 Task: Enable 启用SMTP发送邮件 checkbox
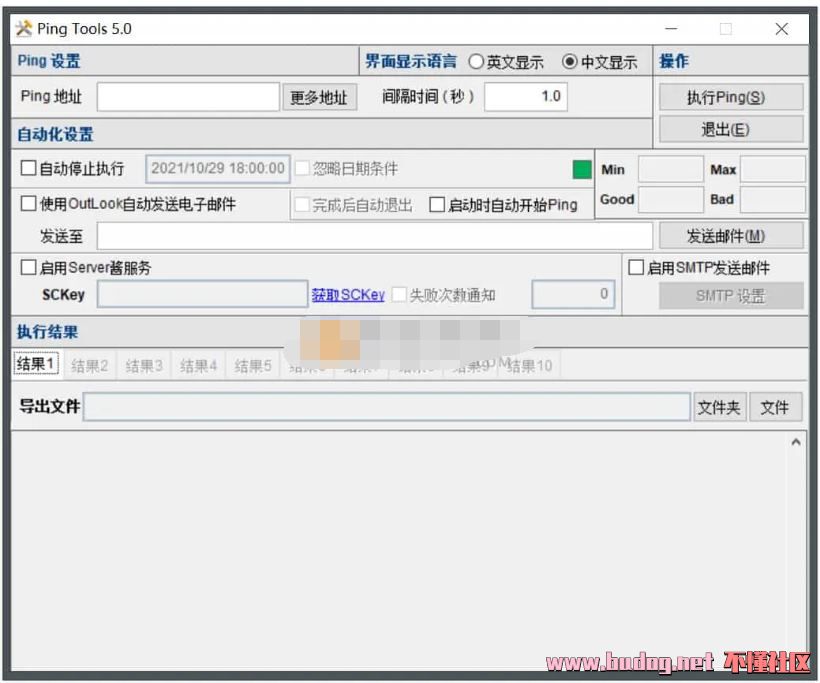click(x=636, y=268)
